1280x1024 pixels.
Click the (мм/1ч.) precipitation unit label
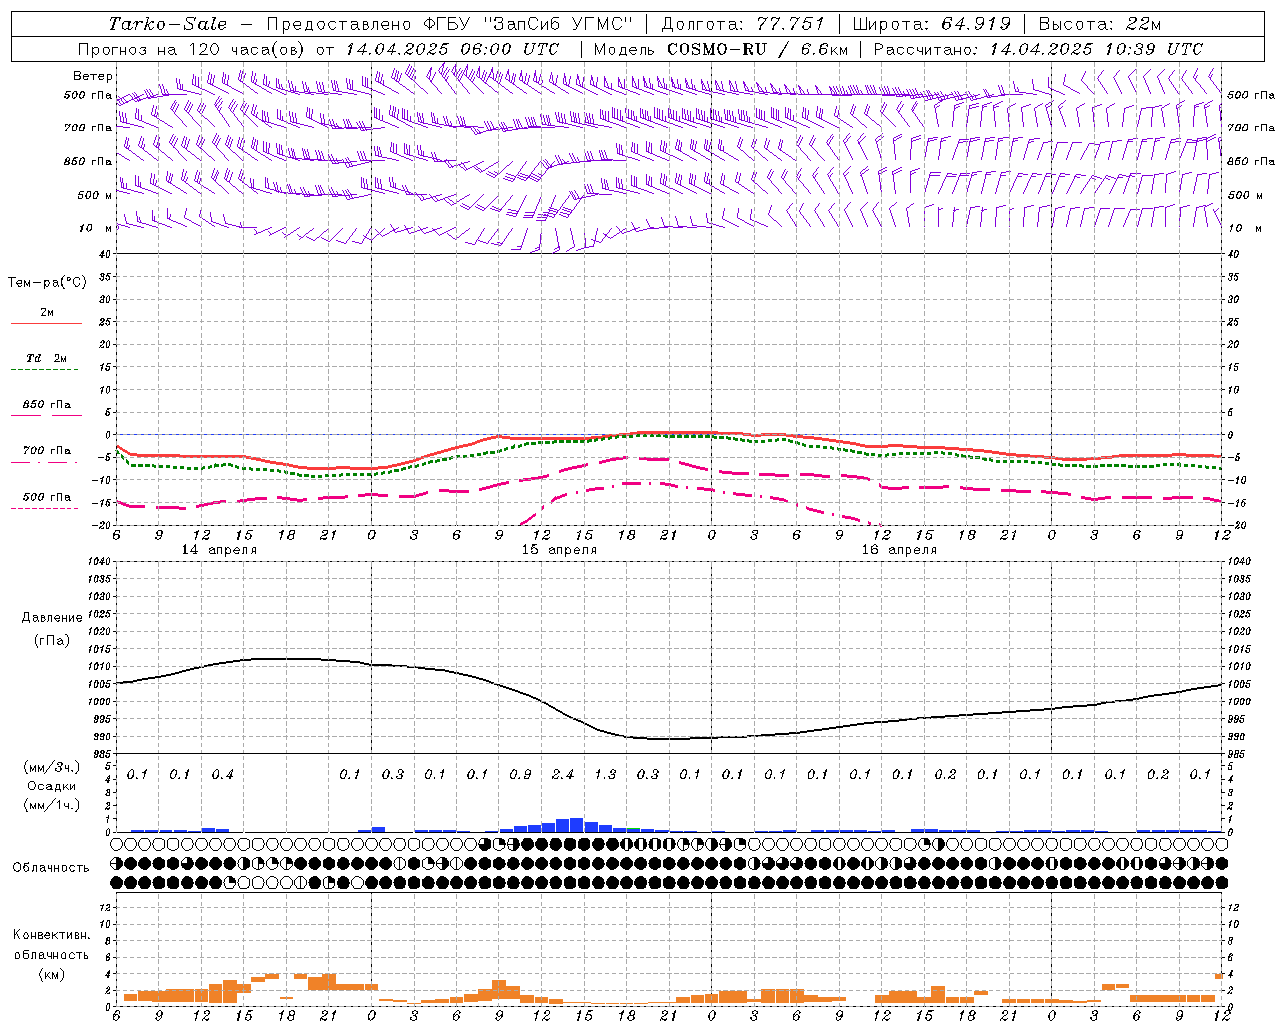(x=52, y=805)
